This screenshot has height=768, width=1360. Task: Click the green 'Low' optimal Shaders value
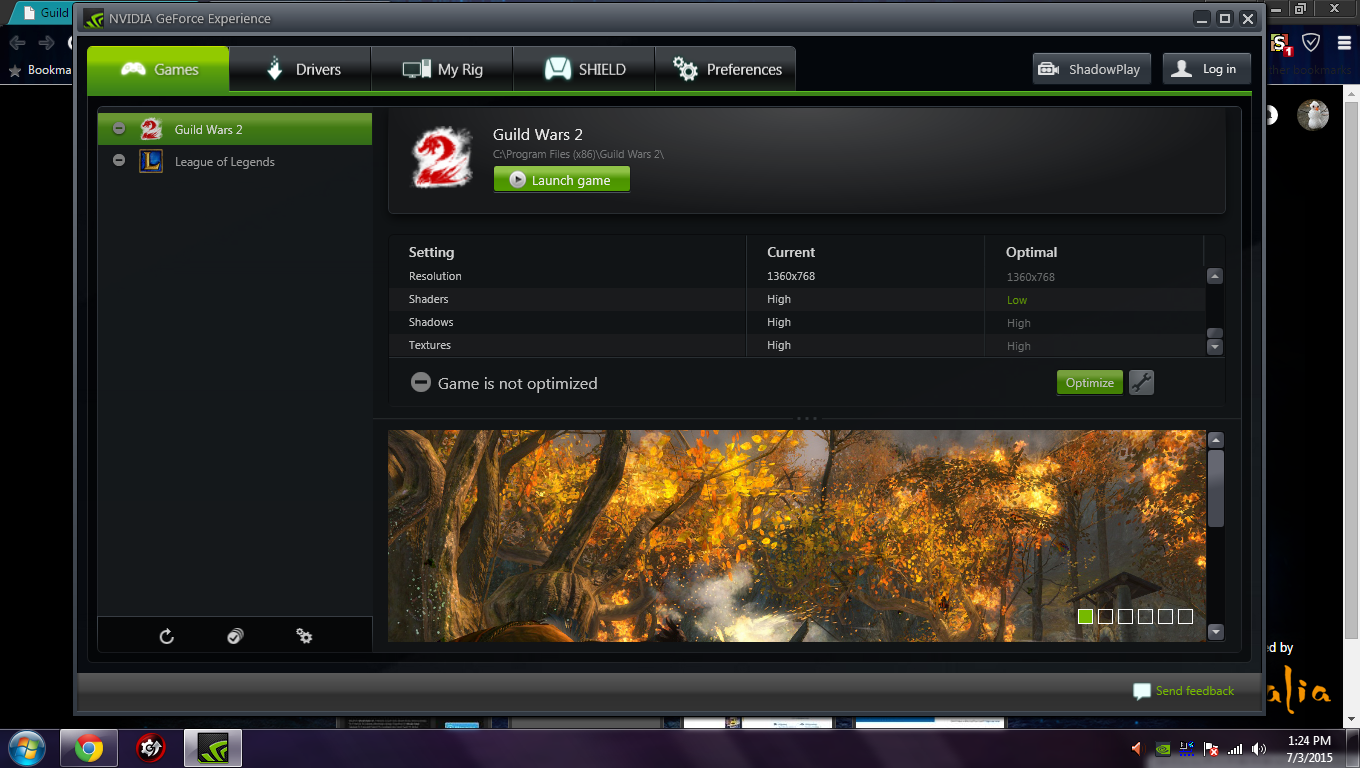tap(1017, 300)
